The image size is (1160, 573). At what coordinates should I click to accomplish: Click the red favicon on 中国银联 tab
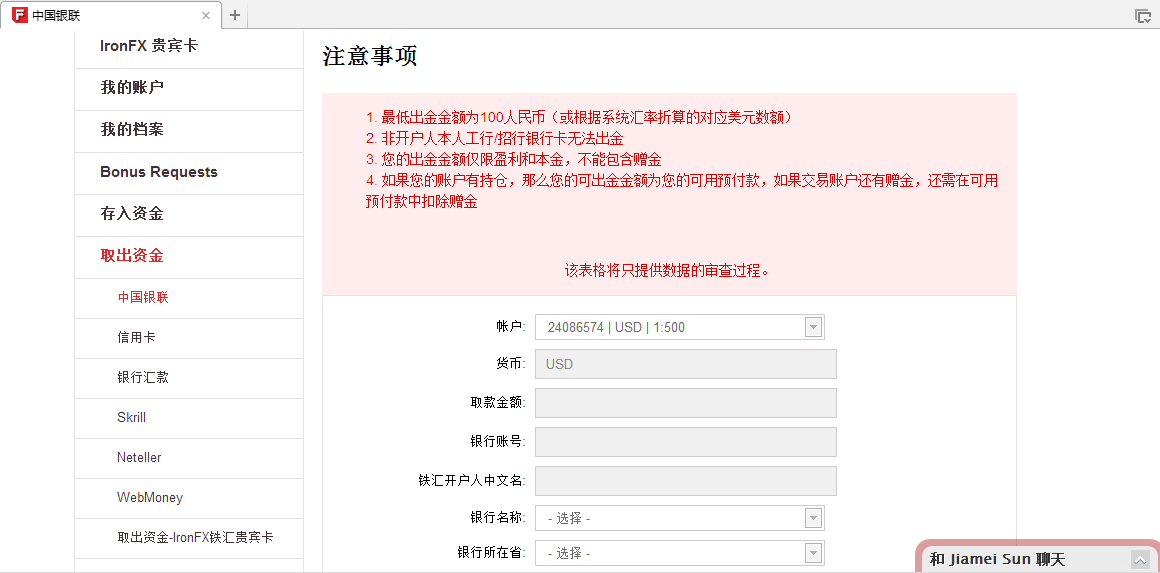(x=20, y=15)
